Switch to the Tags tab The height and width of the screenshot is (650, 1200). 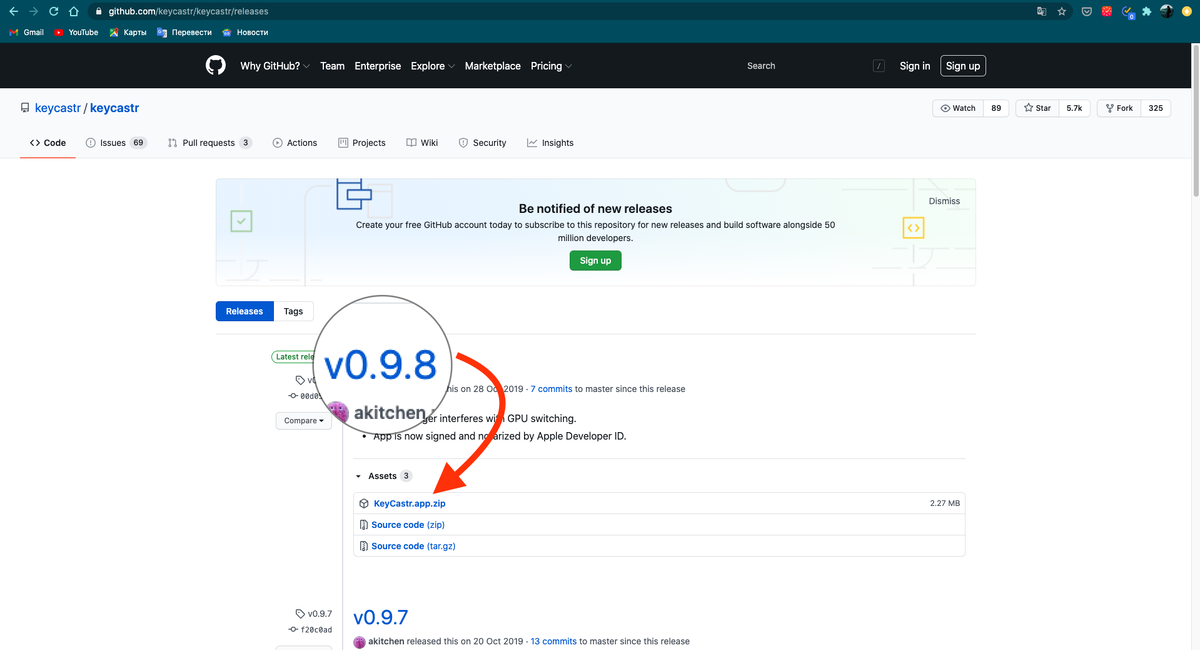293,311
